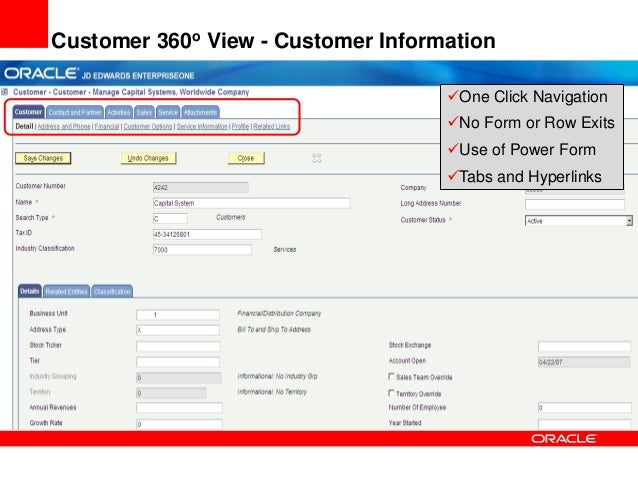Click the Territory field

[x=171, y=393]
